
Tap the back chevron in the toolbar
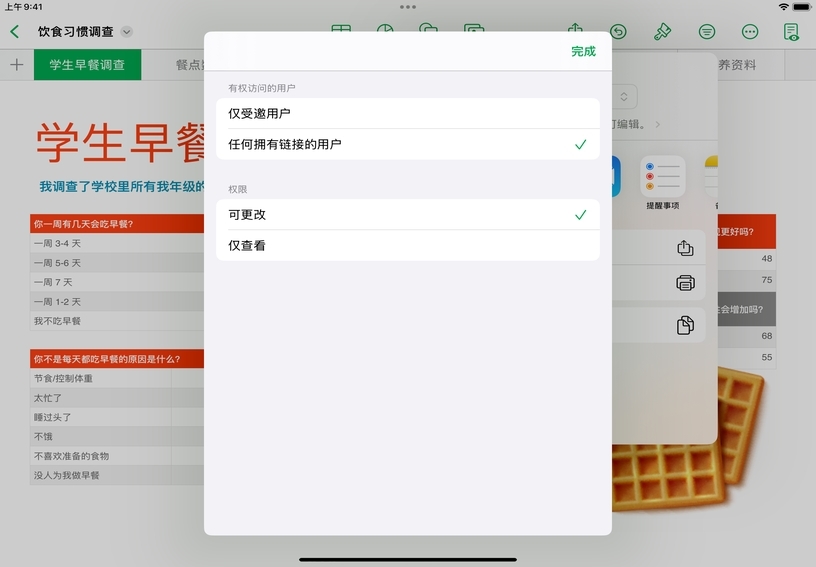(14, 32)
